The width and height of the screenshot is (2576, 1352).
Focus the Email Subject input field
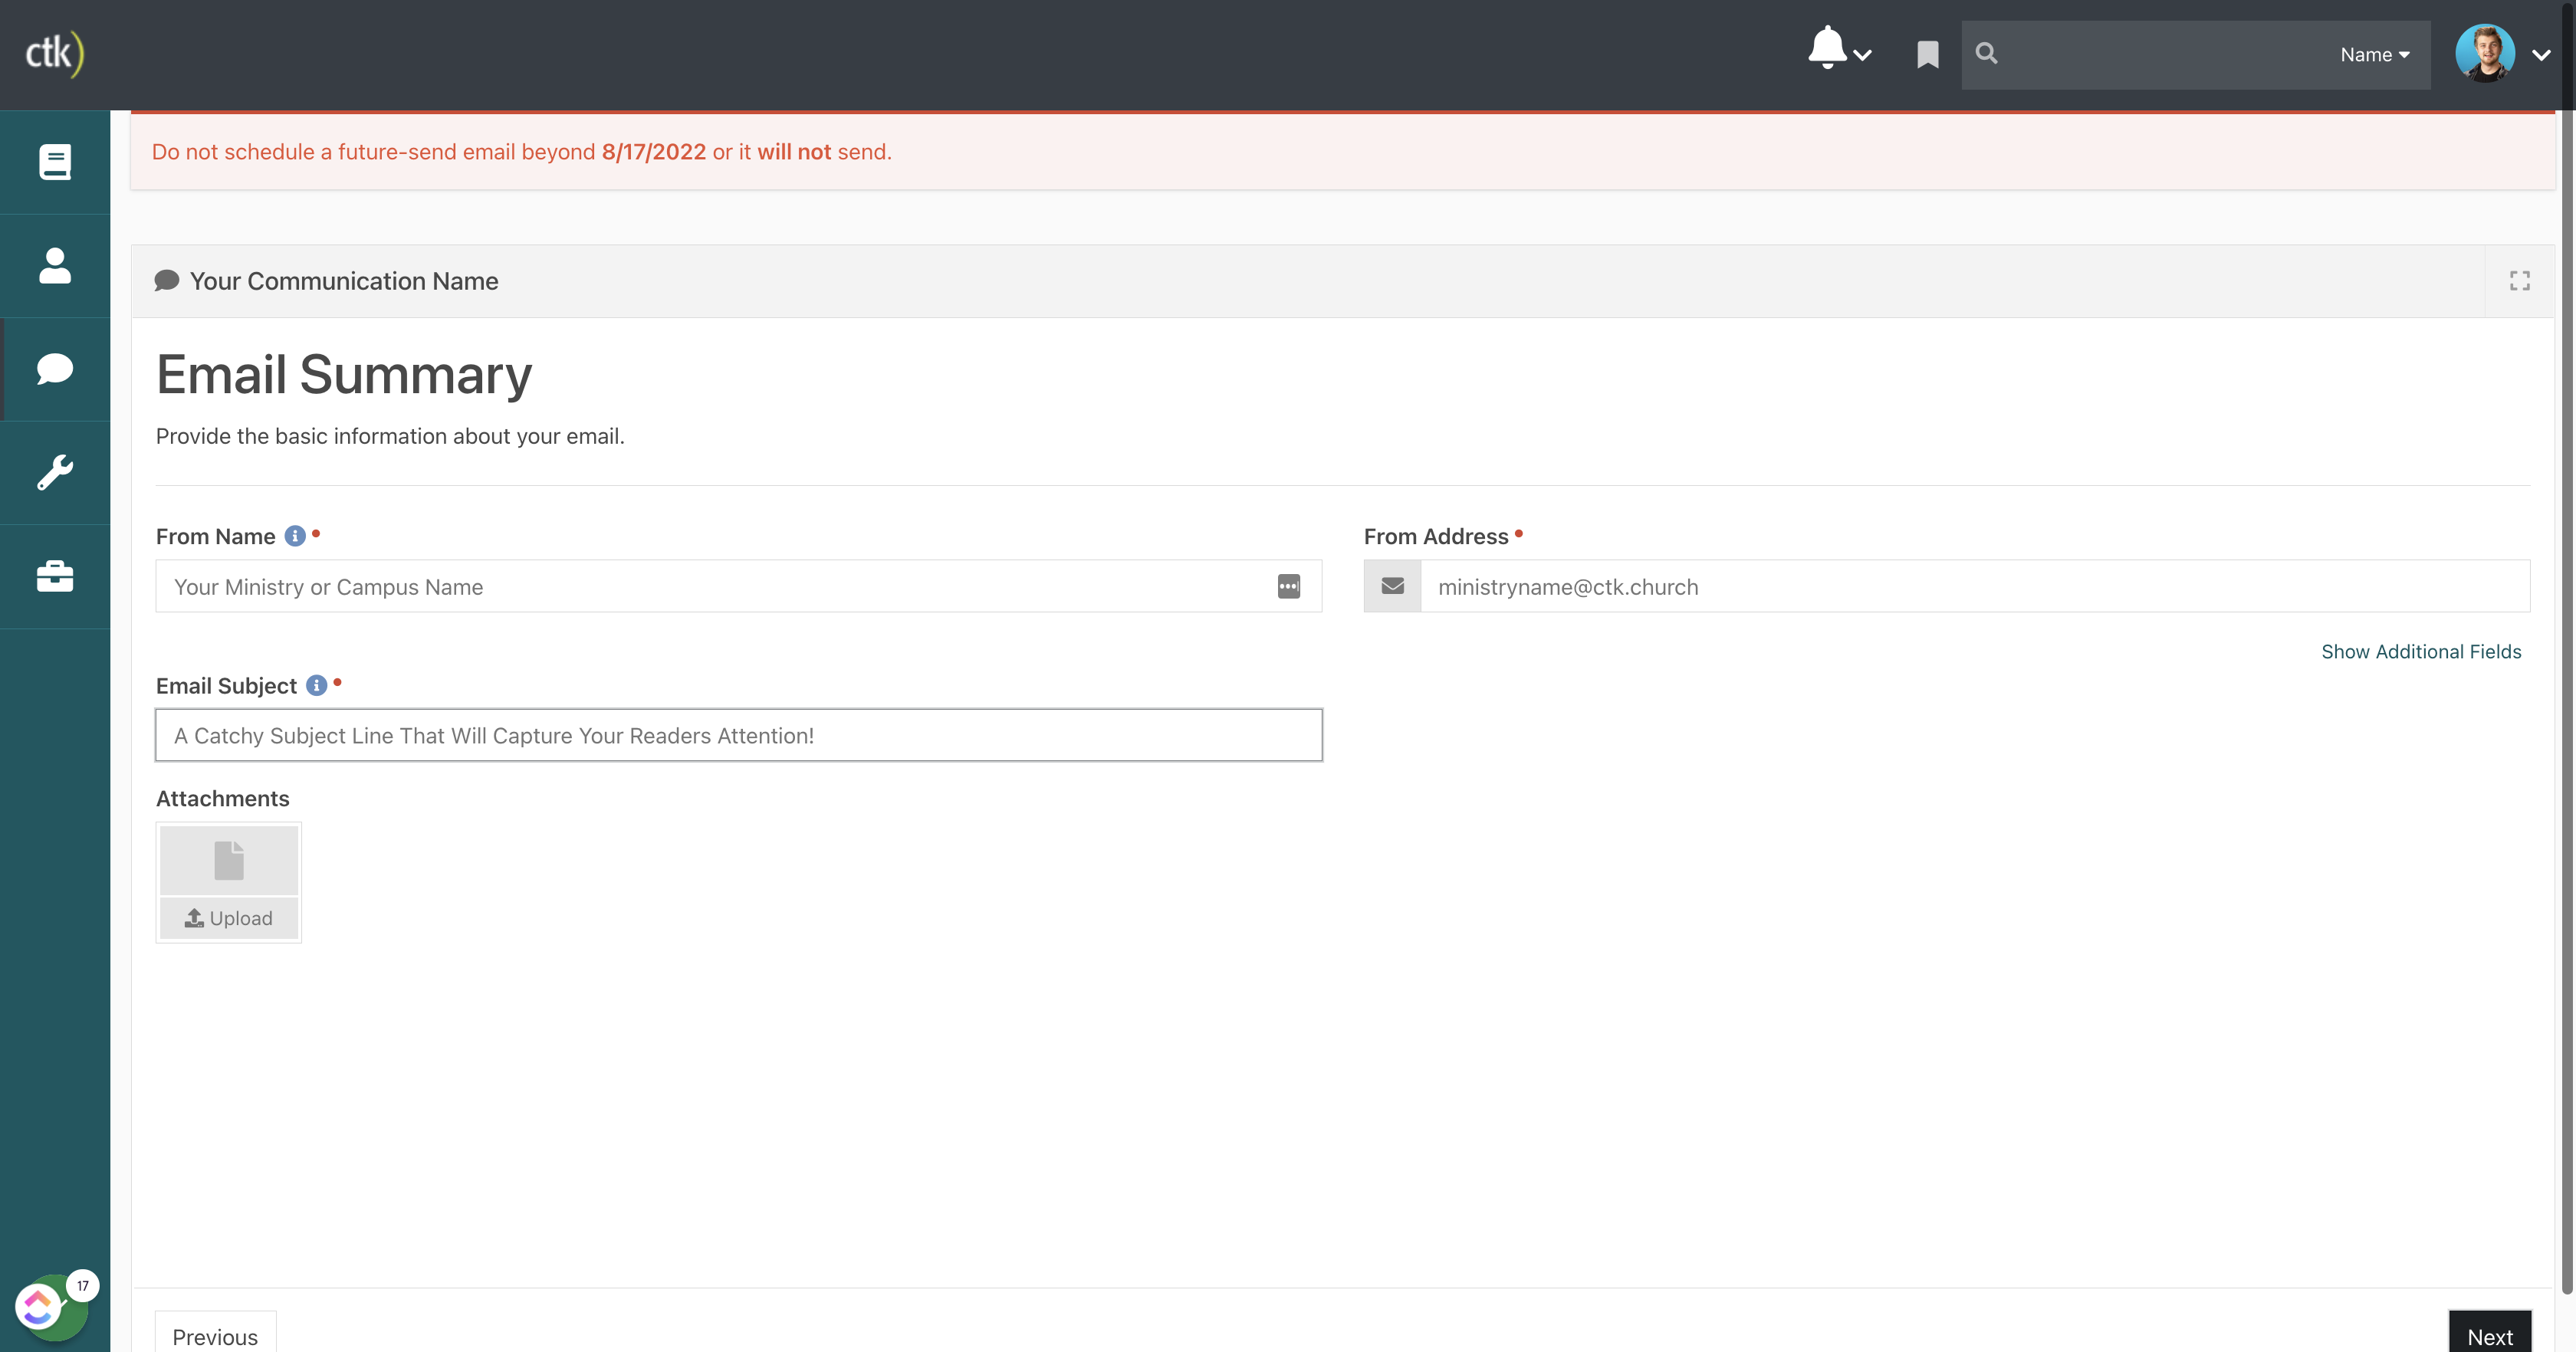[x=738, y=736]
